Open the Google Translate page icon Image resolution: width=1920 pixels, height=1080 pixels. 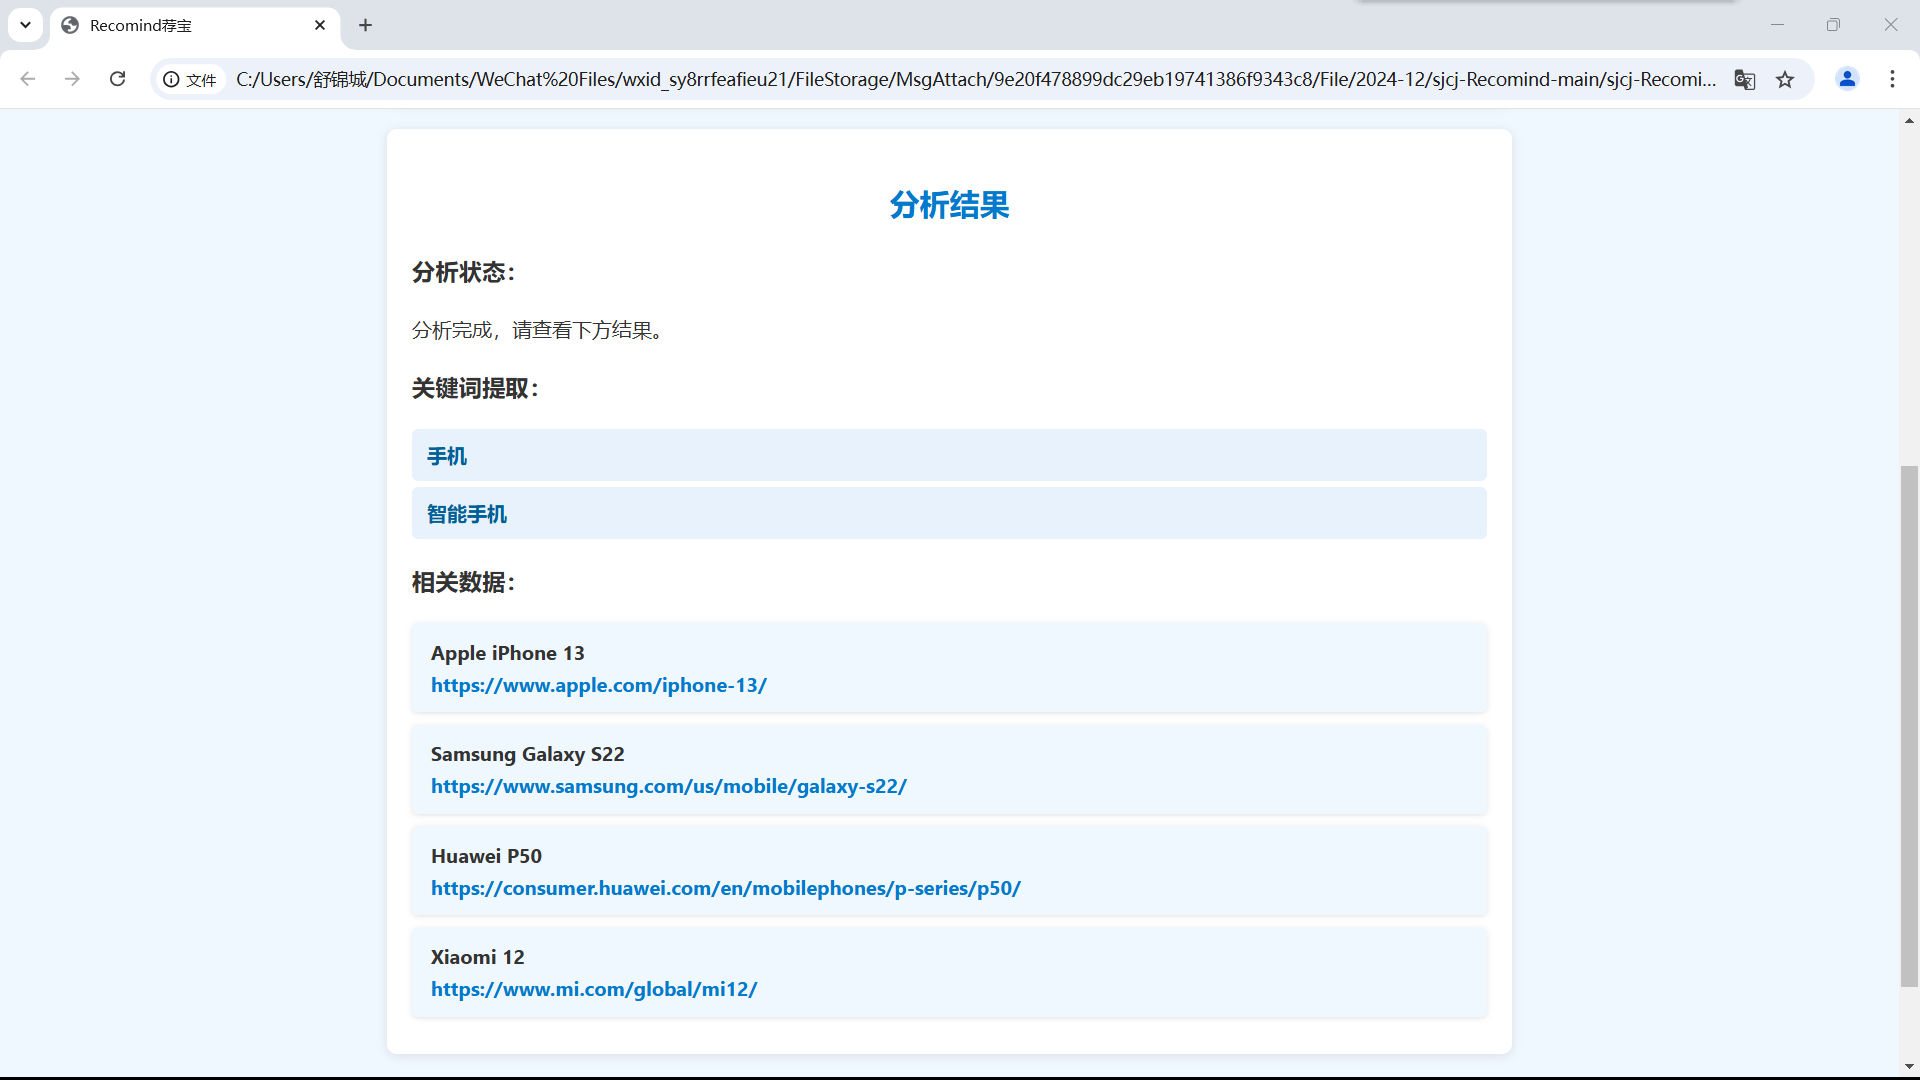1744,79
